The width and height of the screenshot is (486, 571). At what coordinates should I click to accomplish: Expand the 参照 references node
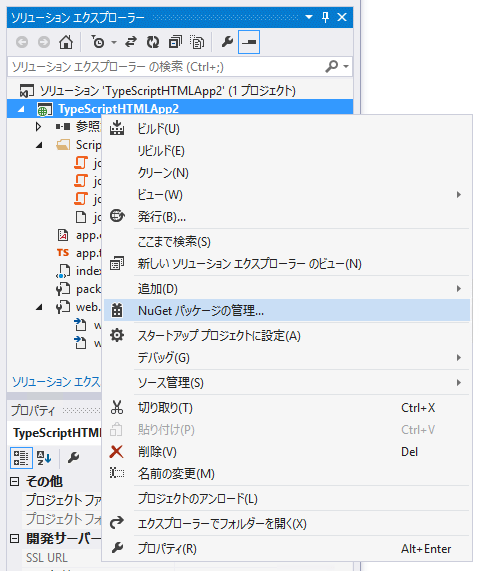pos(38,126)
